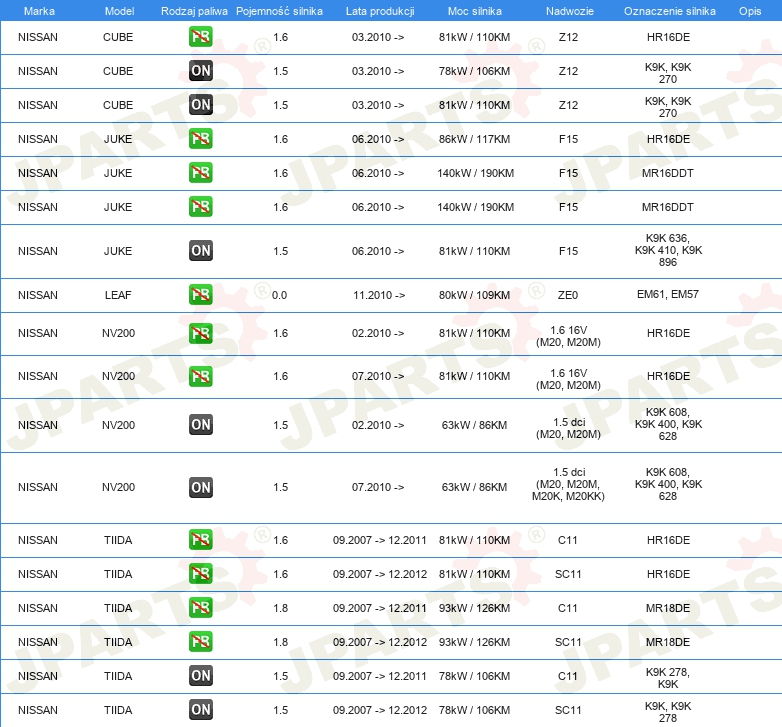
Task: Click the Marka column header
Action: pos(39,11)
